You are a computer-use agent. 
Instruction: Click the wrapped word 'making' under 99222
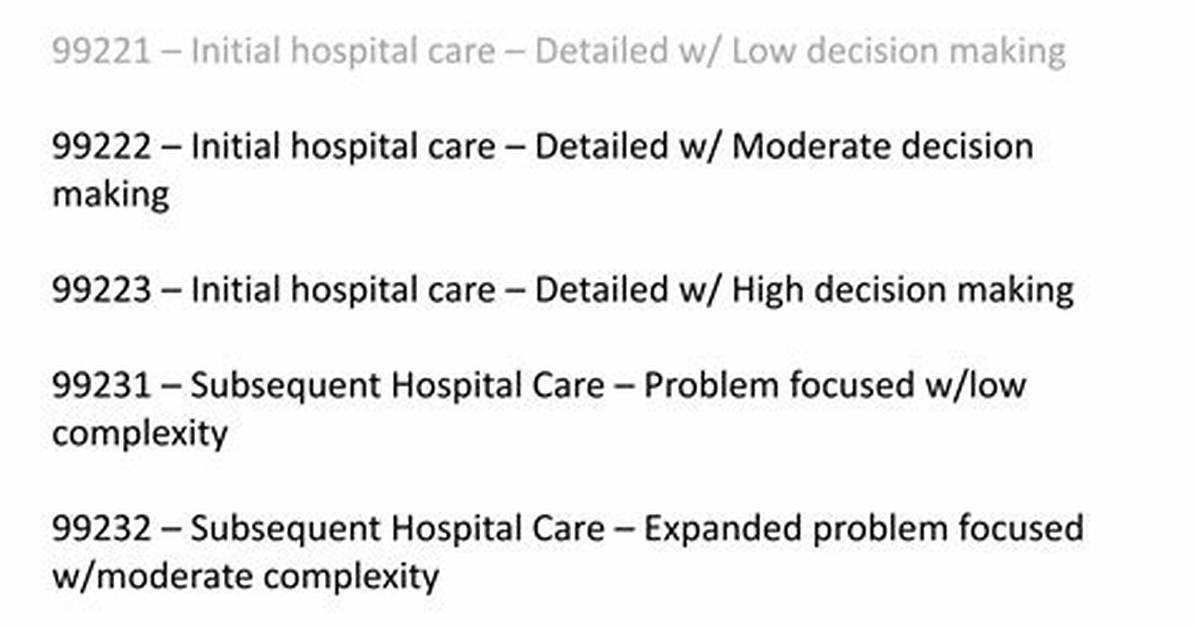pos(111,195)
